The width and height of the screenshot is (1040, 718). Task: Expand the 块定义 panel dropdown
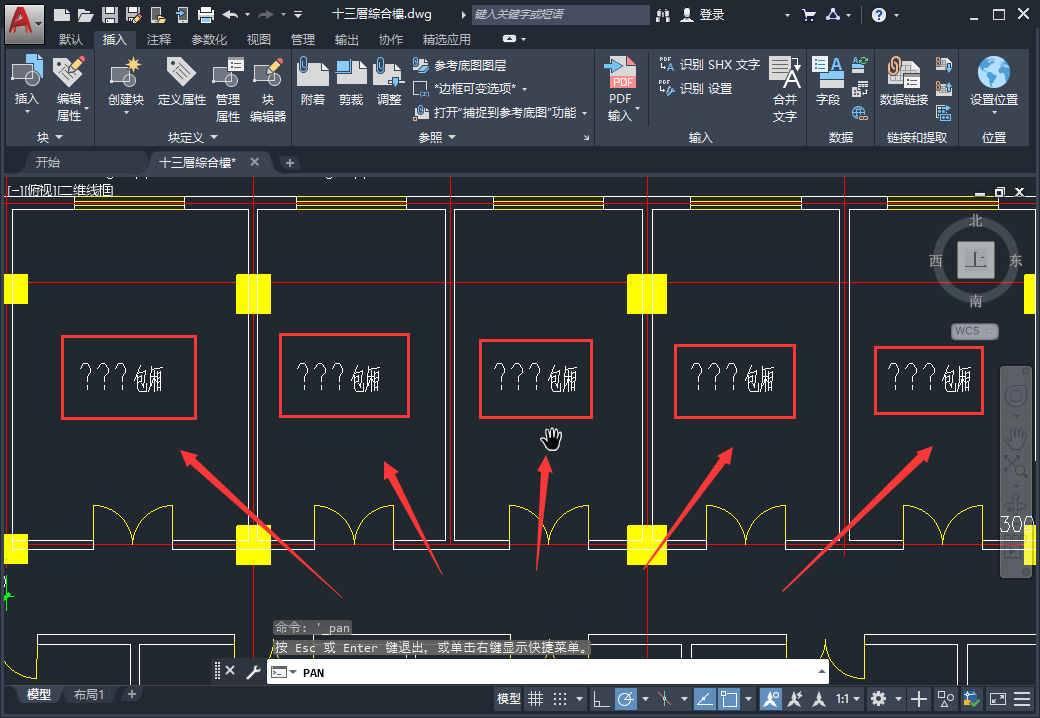pos(193,137)
